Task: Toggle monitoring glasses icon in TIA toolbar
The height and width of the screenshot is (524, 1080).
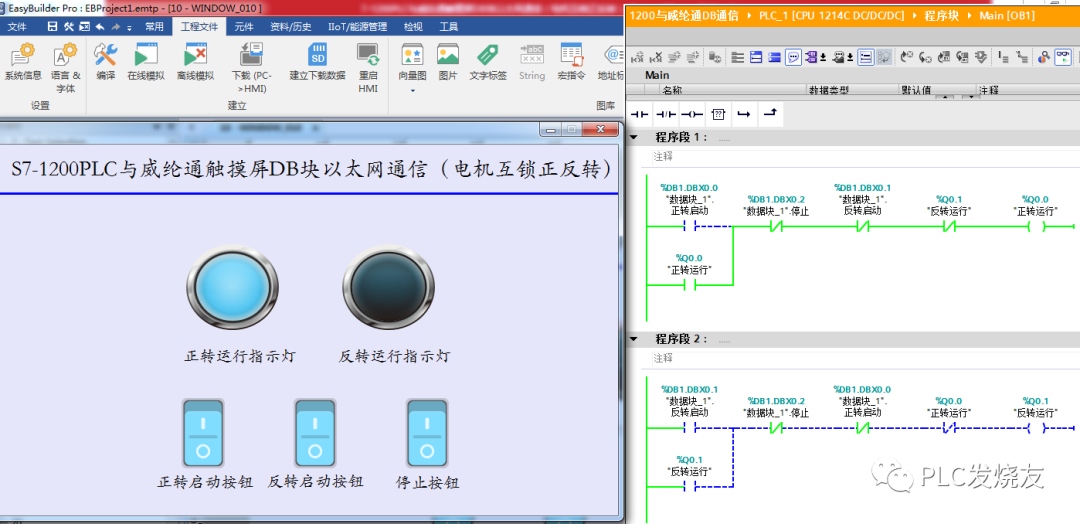Action: [x=1063, y=57]
